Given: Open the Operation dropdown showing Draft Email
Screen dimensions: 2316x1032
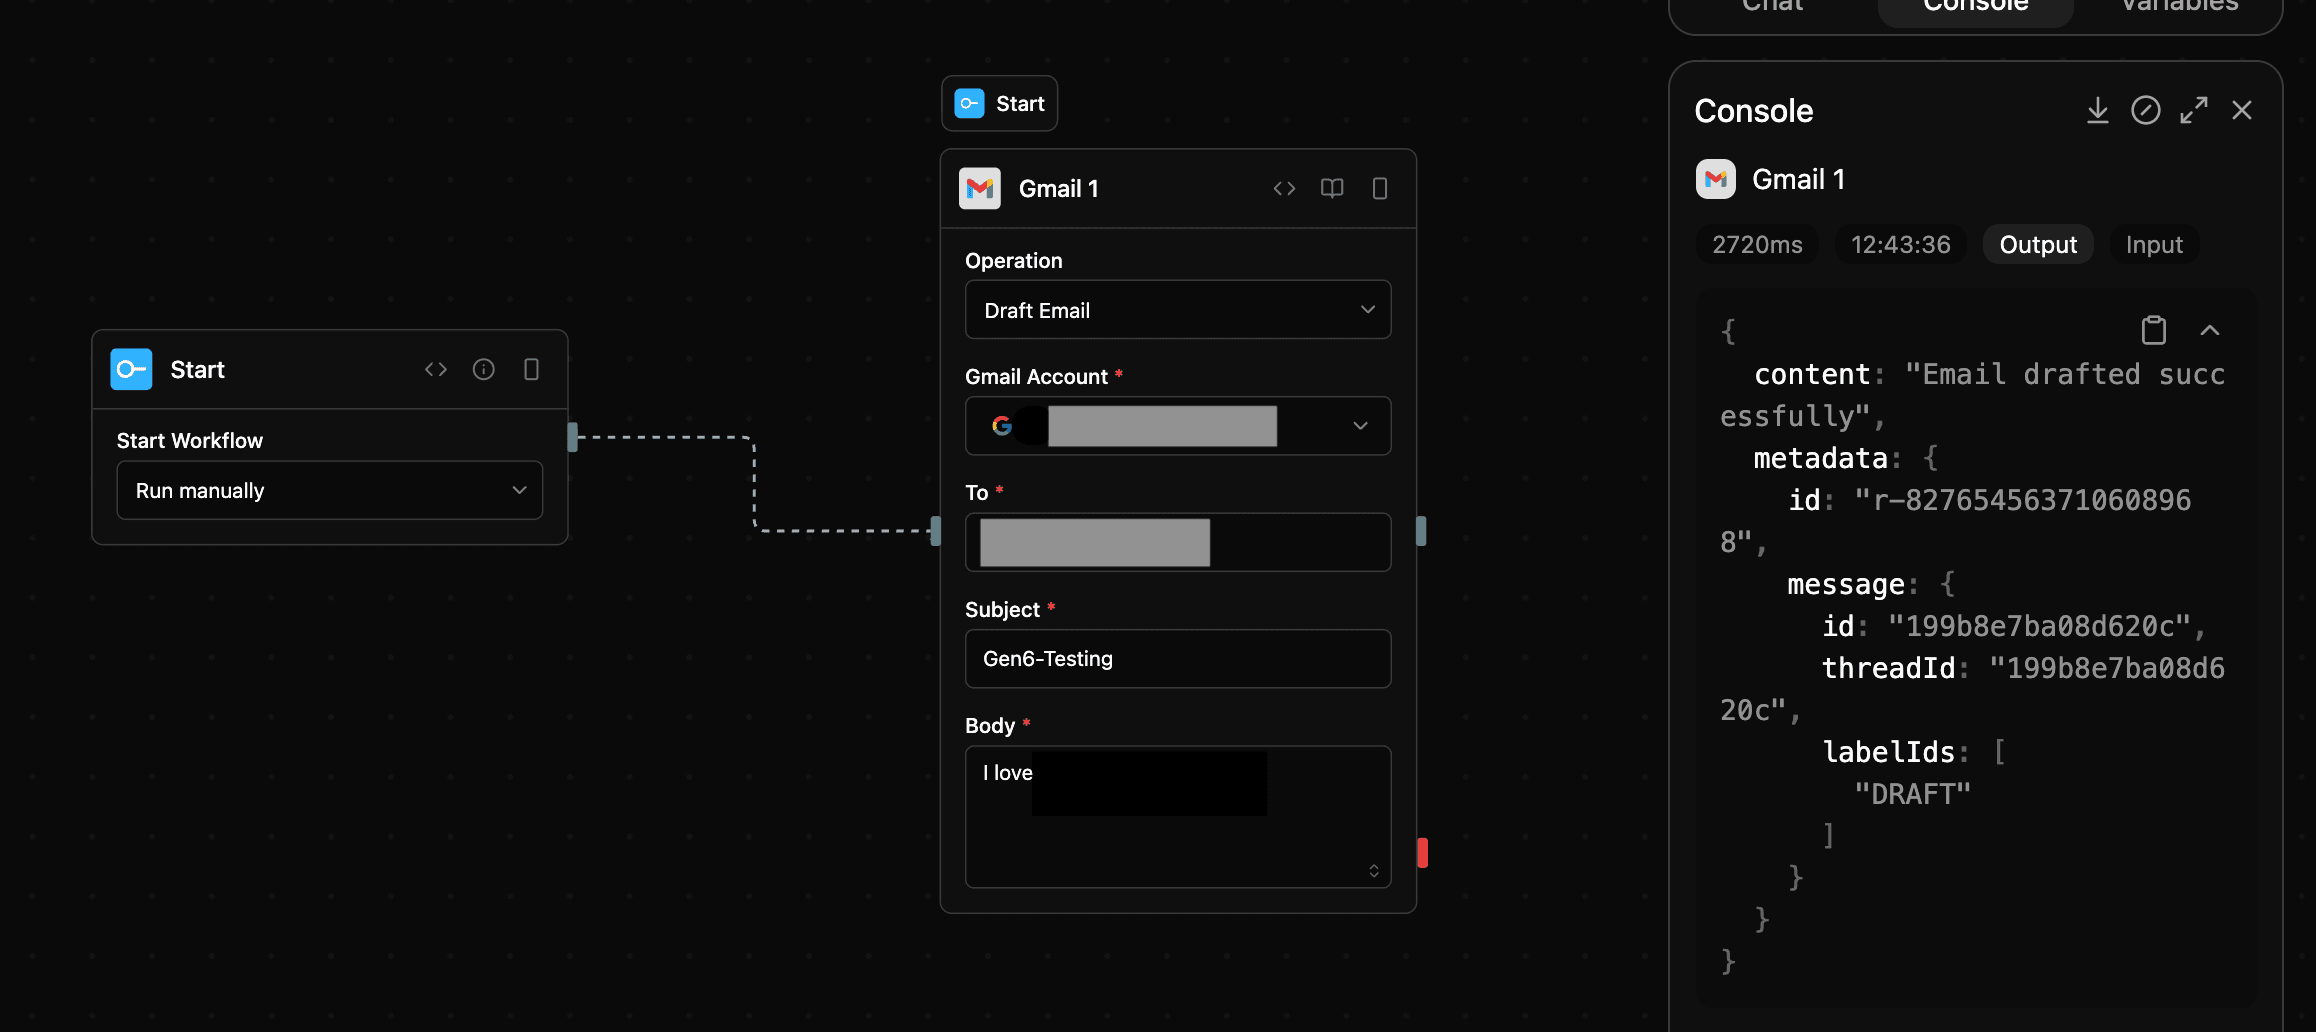Looking at the screenshot, I should 1178,310.
